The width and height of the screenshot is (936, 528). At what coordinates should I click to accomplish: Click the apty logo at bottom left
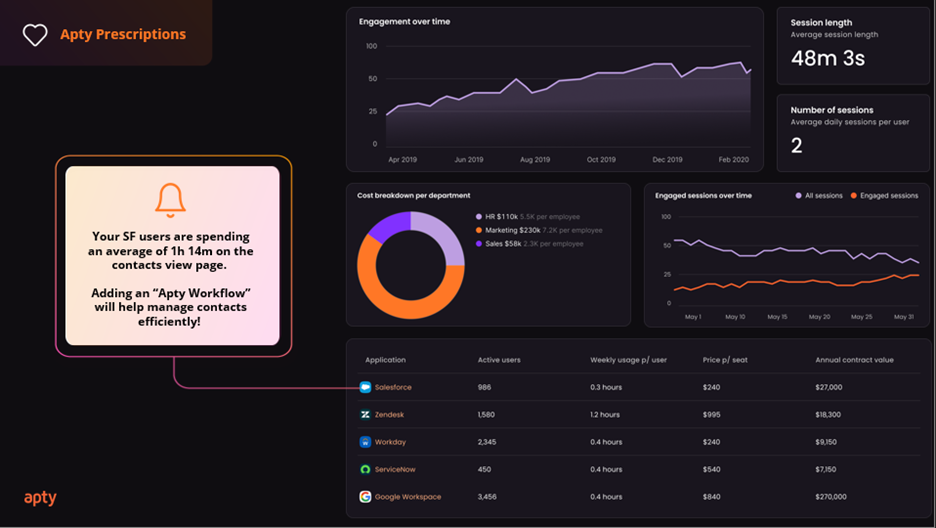(x=40, y=498)
